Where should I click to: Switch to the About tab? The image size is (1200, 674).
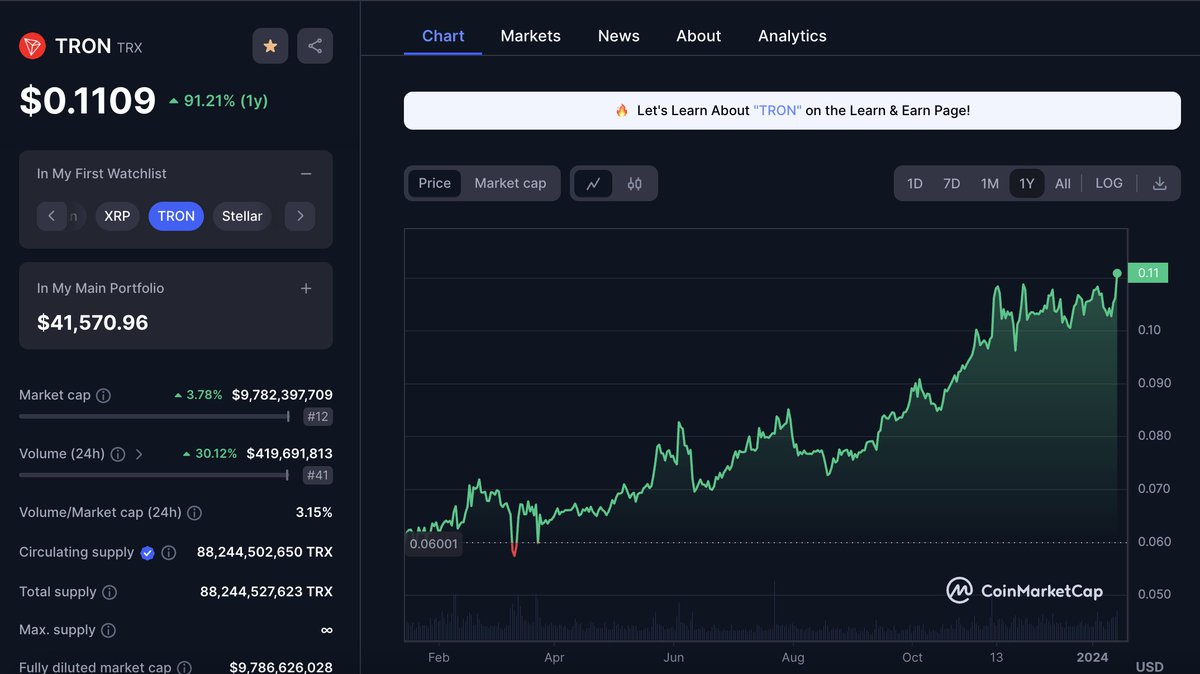698,36
